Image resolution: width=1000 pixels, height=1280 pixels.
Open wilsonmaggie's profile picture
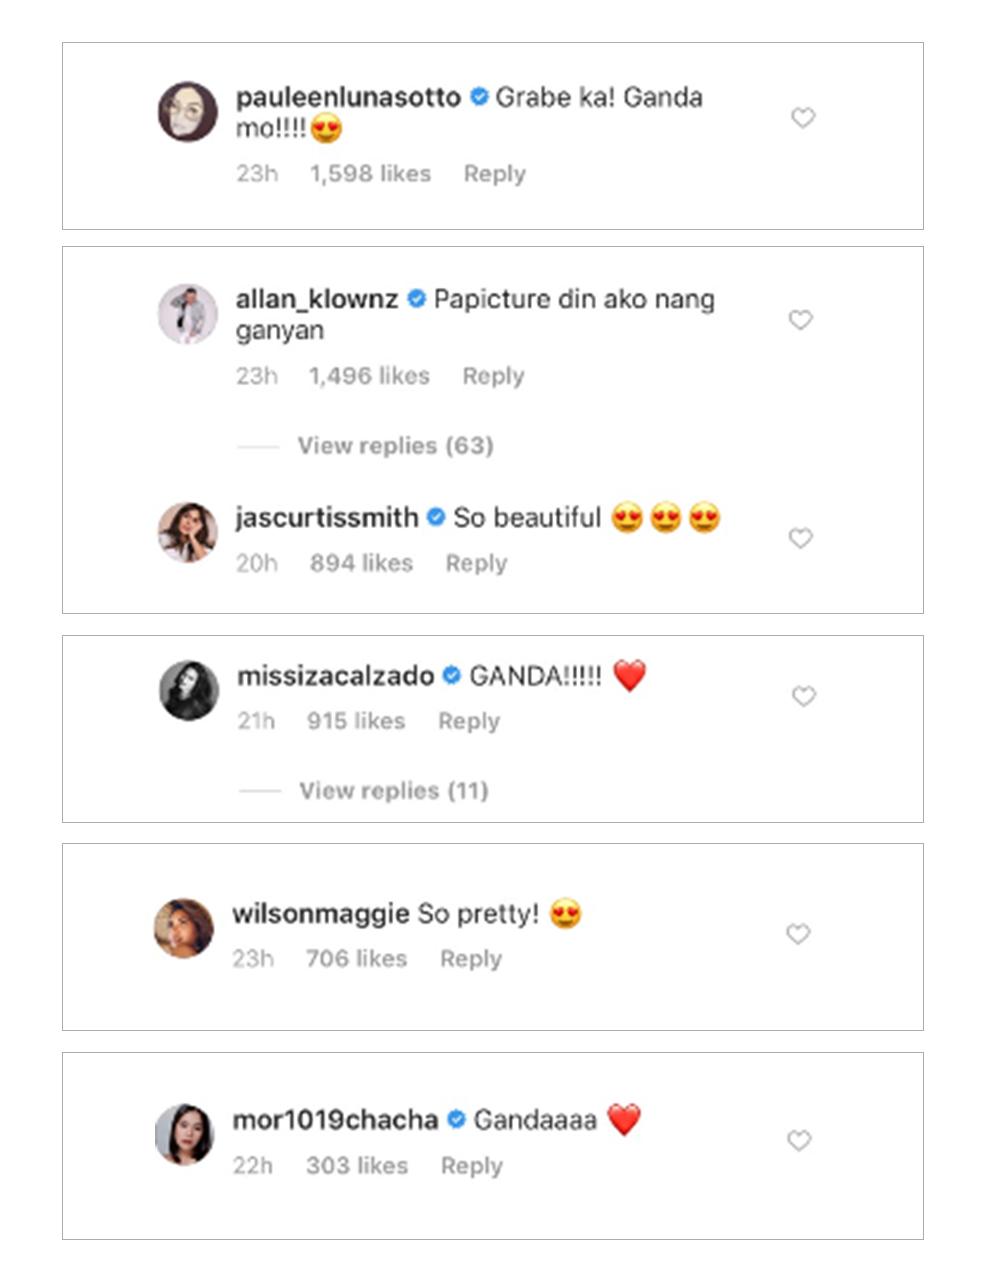184,928
